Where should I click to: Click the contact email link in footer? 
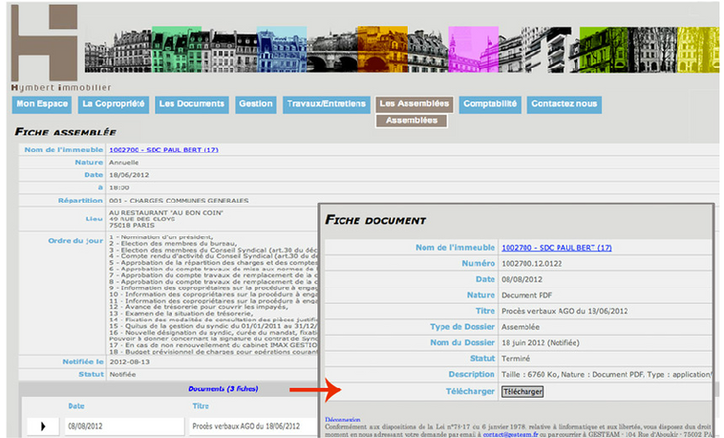pyautogui.click(x=510, y=434)
